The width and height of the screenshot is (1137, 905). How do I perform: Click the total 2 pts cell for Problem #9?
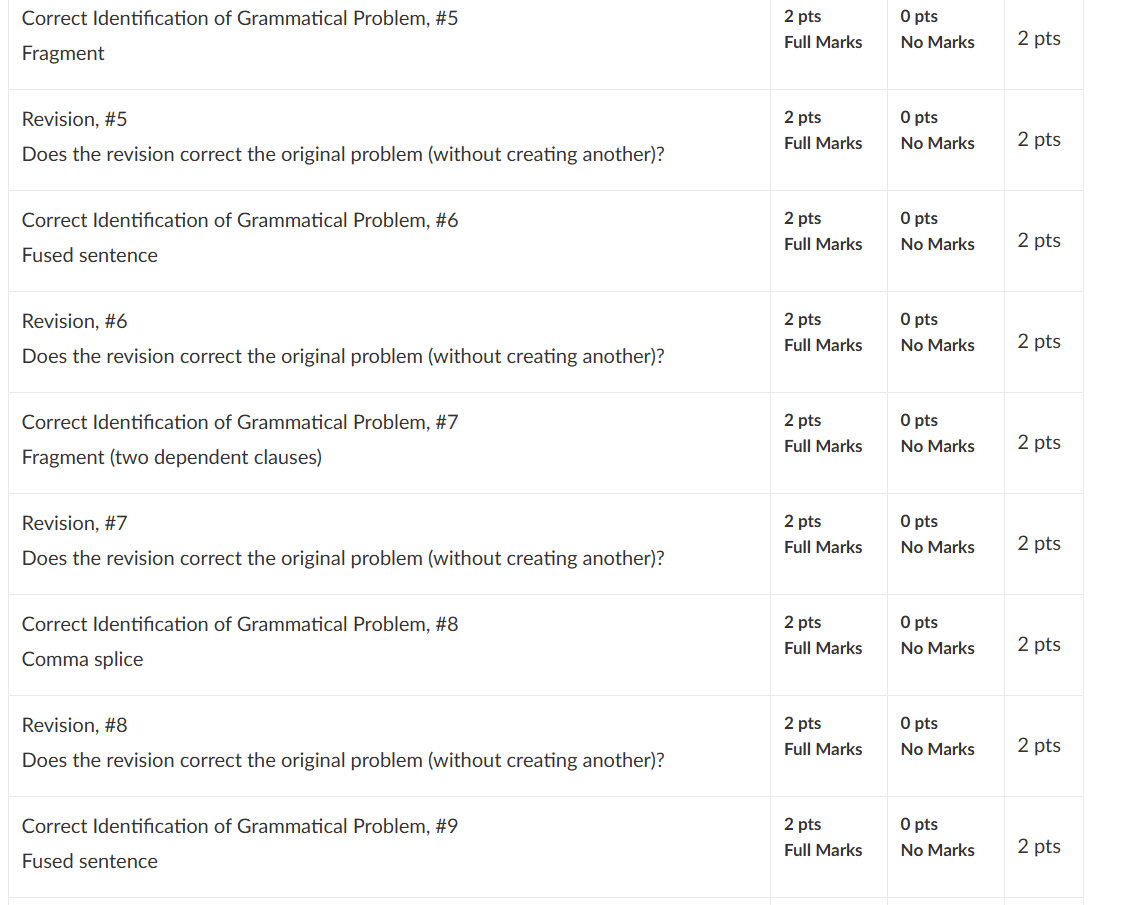point(1038,846)
